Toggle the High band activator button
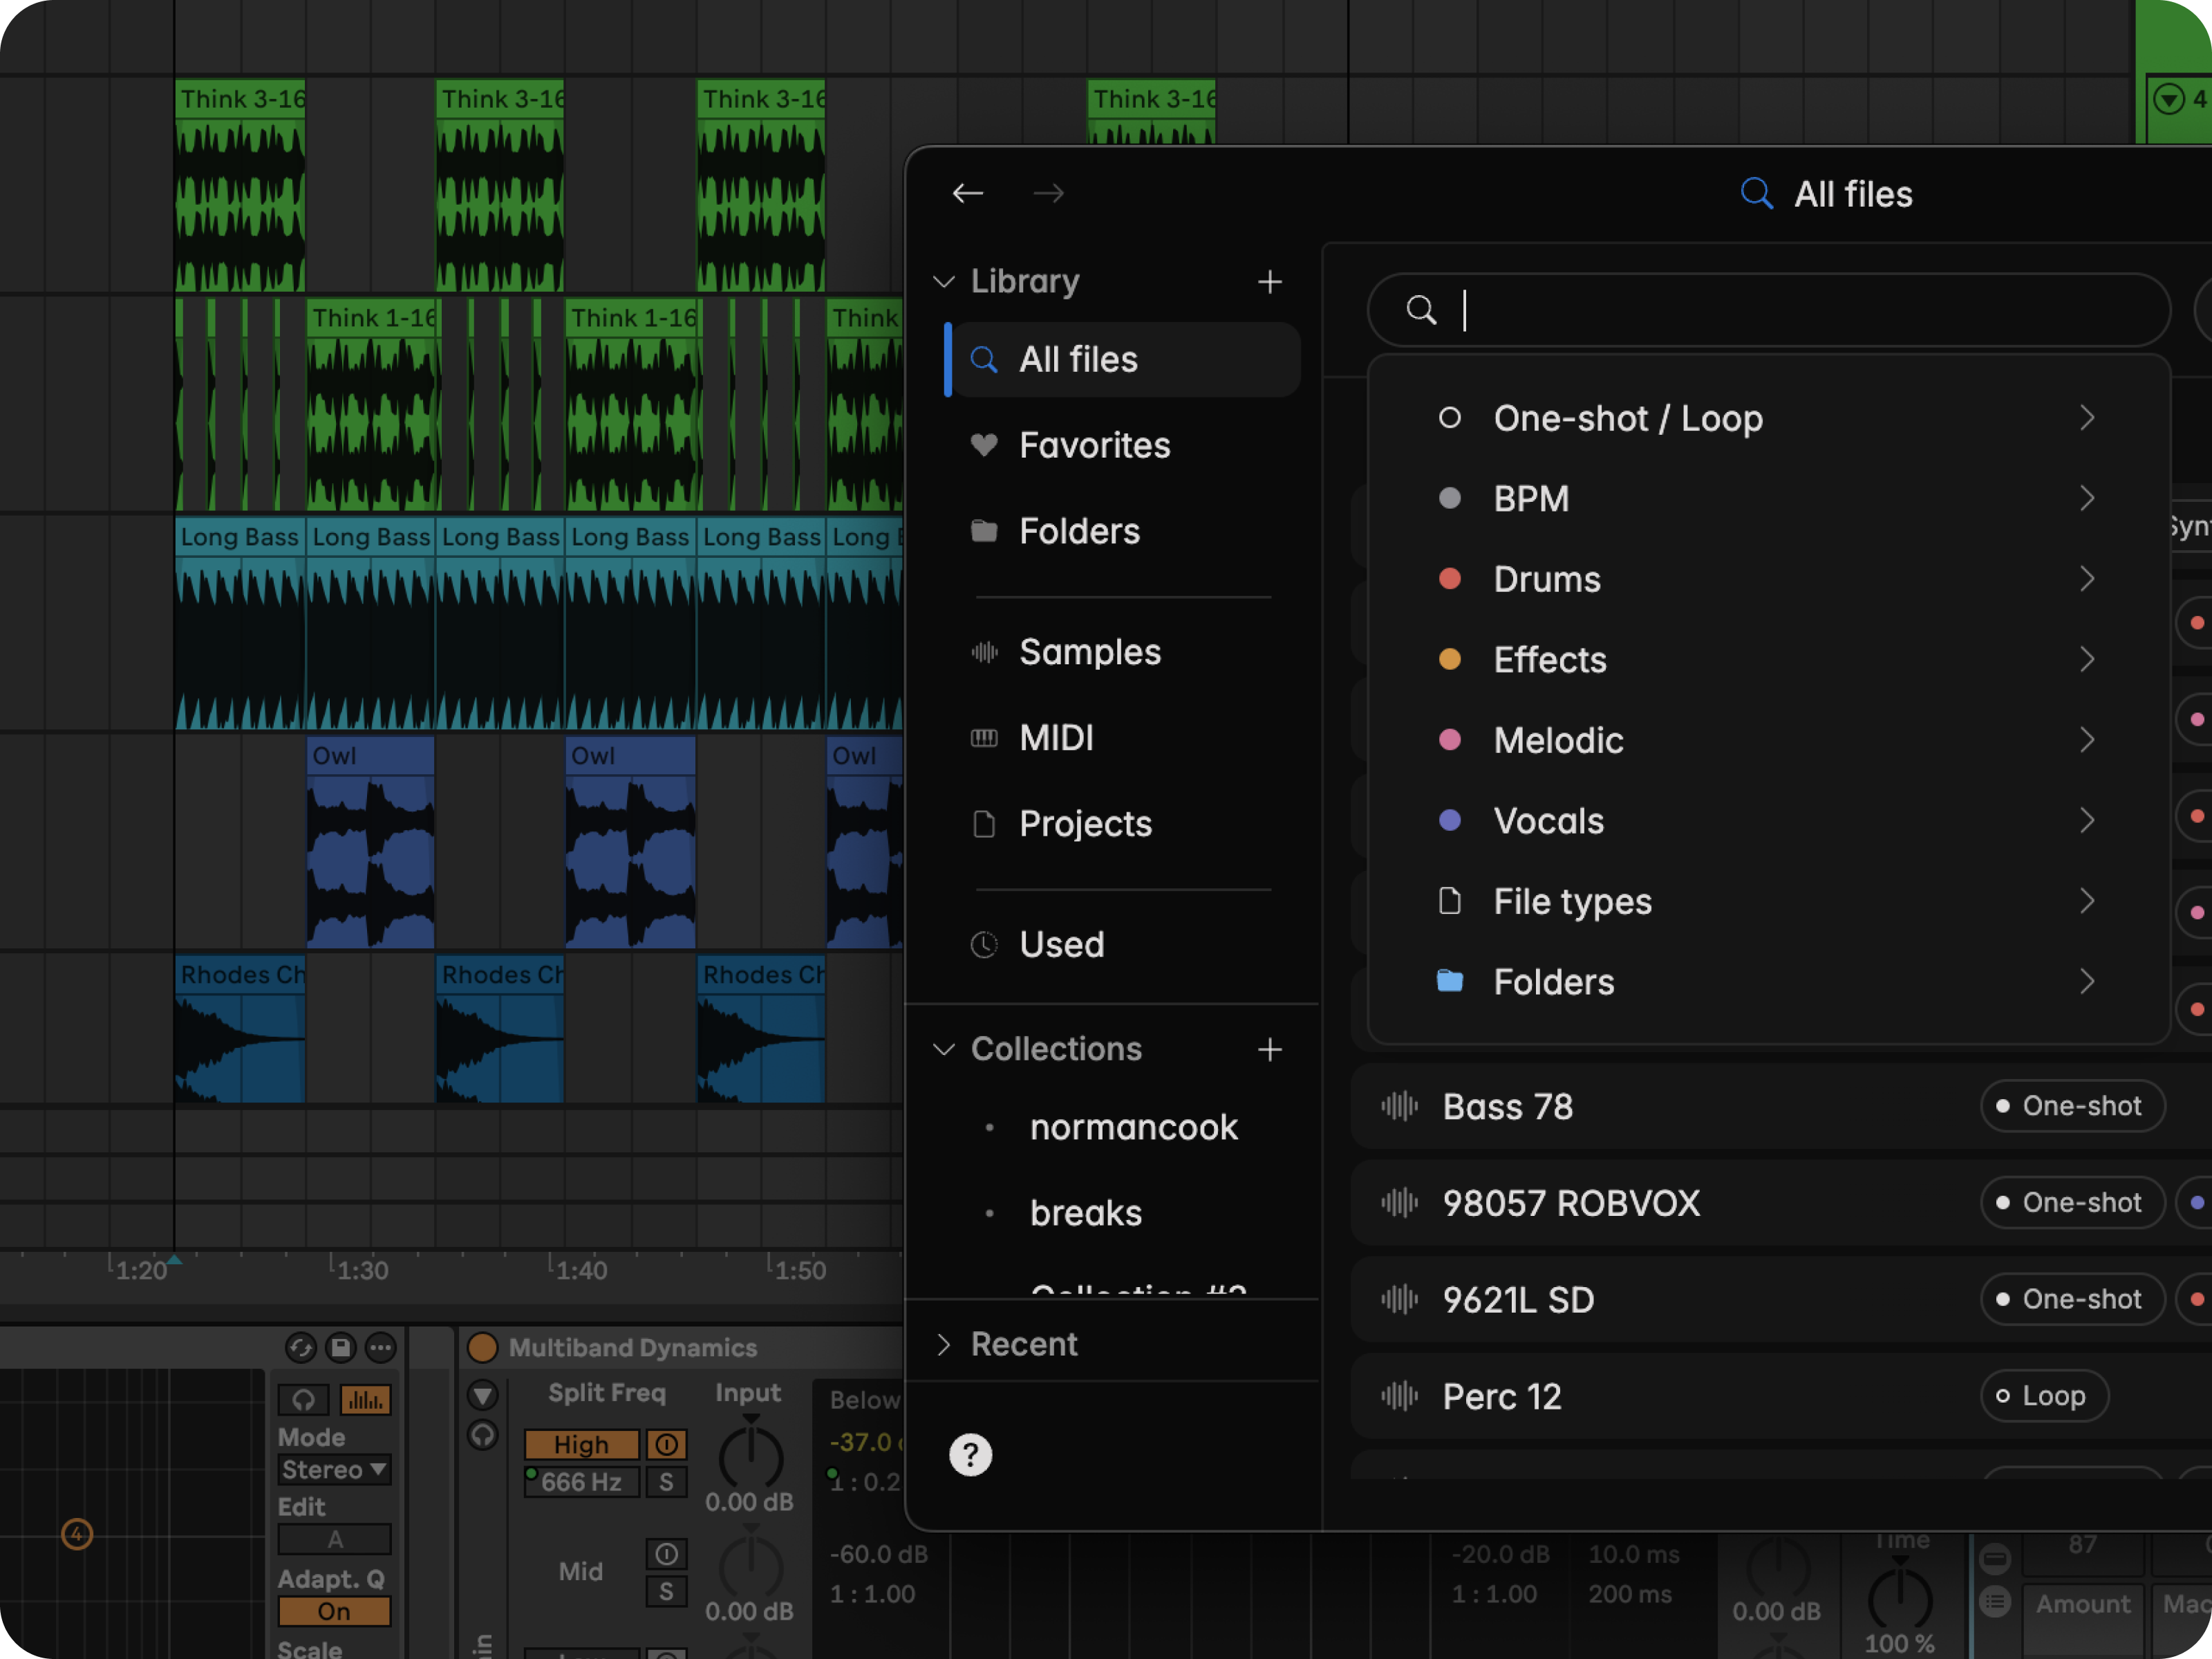This screenshot has width=2212, height=1659. (666, 1445)
